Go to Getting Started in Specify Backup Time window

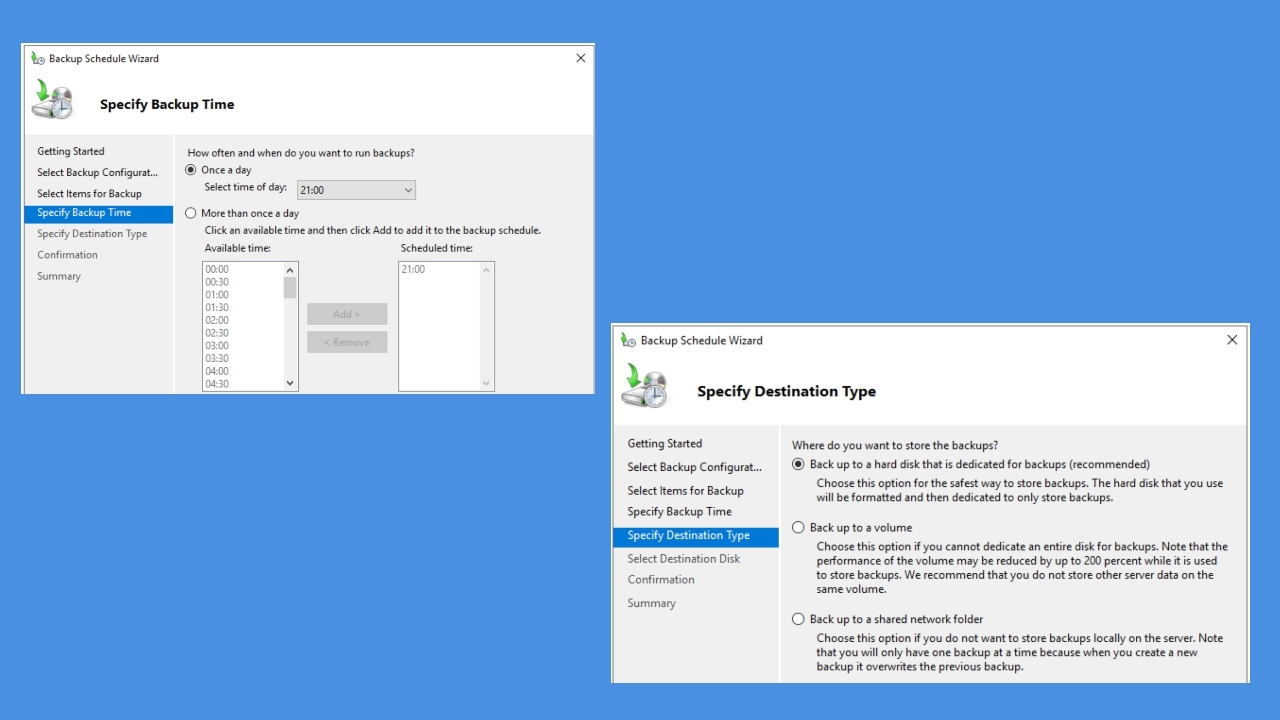coord(71,152)
